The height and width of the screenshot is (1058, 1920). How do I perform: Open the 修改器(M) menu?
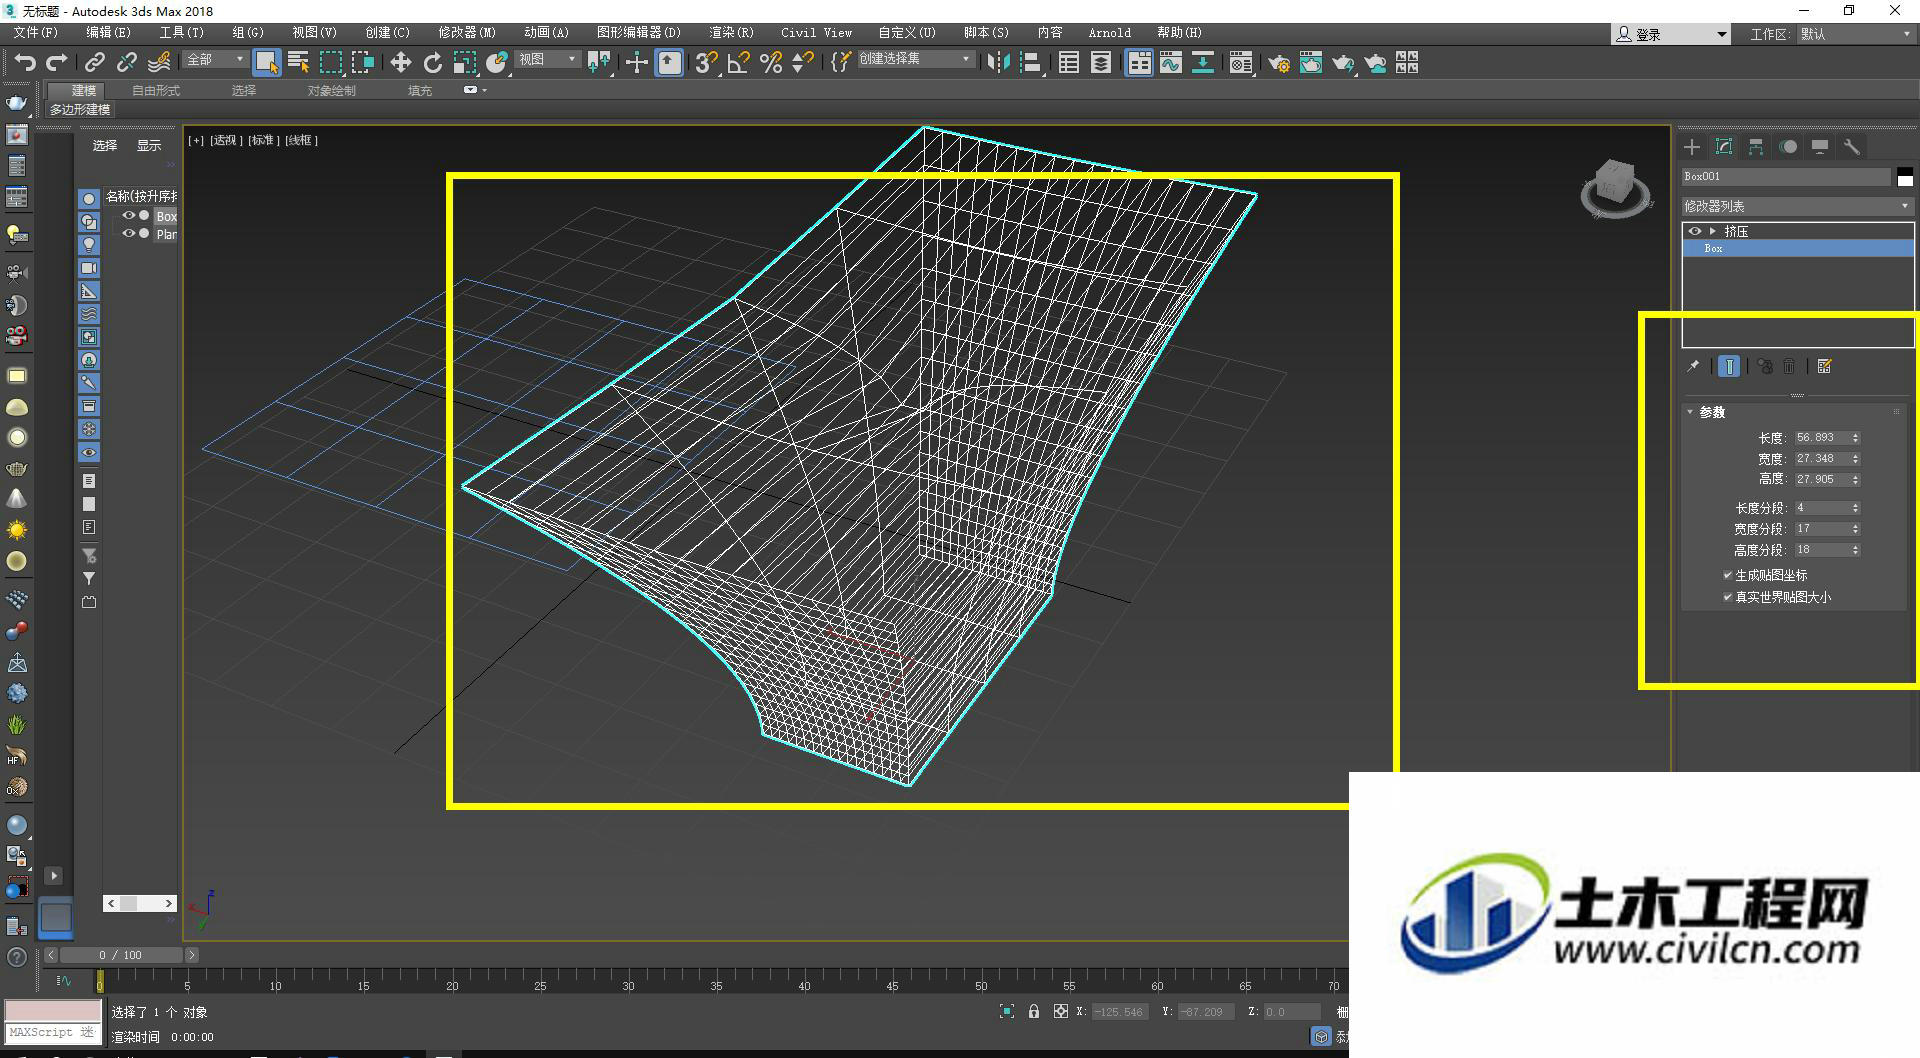[x=466, y=33]
